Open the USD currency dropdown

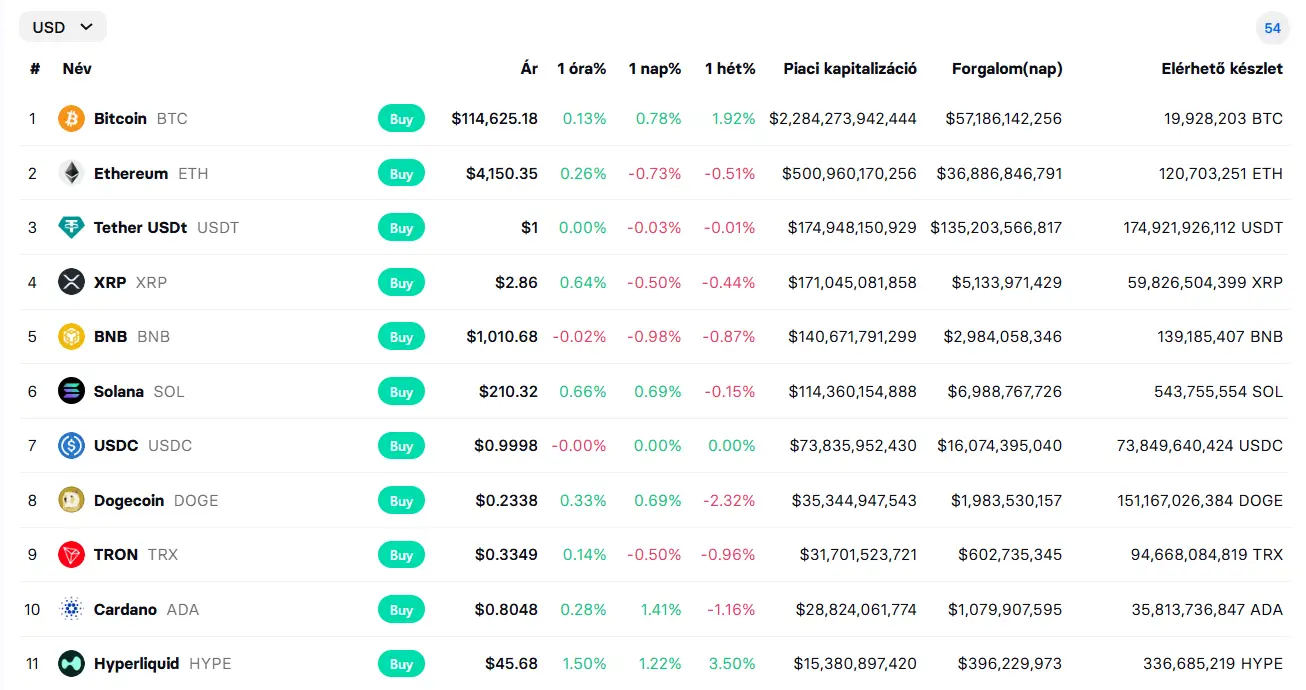62,27
